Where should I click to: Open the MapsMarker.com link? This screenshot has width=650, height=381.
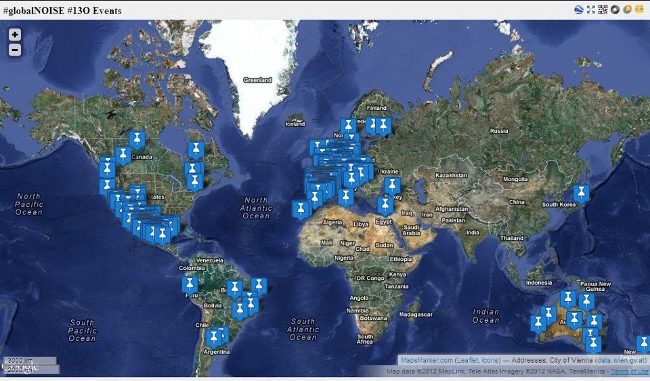click(x=427, y=360)
